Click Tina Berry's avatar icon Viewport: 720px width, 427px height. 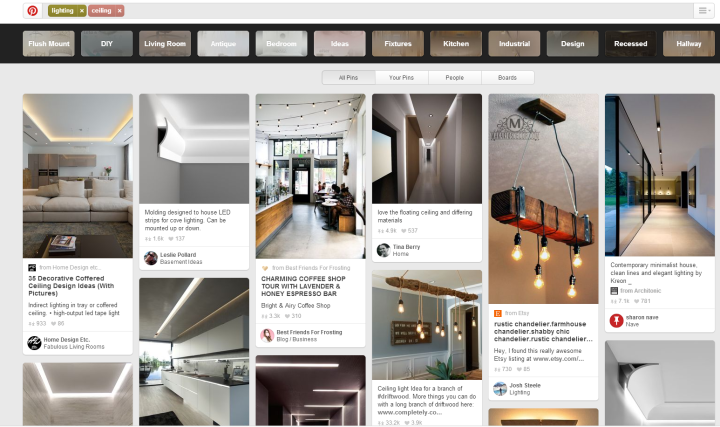(x=383, y=250)
